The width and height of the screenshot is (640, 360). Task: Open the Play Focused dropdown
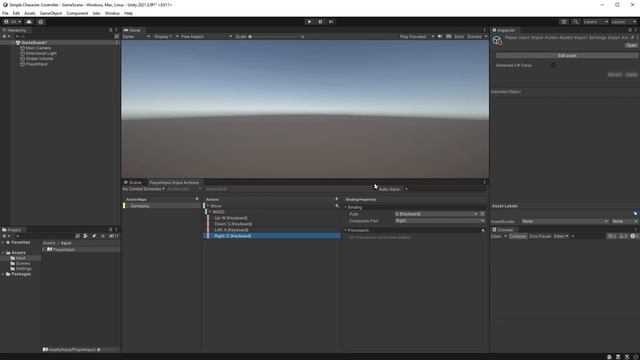[x=416, y=36]
